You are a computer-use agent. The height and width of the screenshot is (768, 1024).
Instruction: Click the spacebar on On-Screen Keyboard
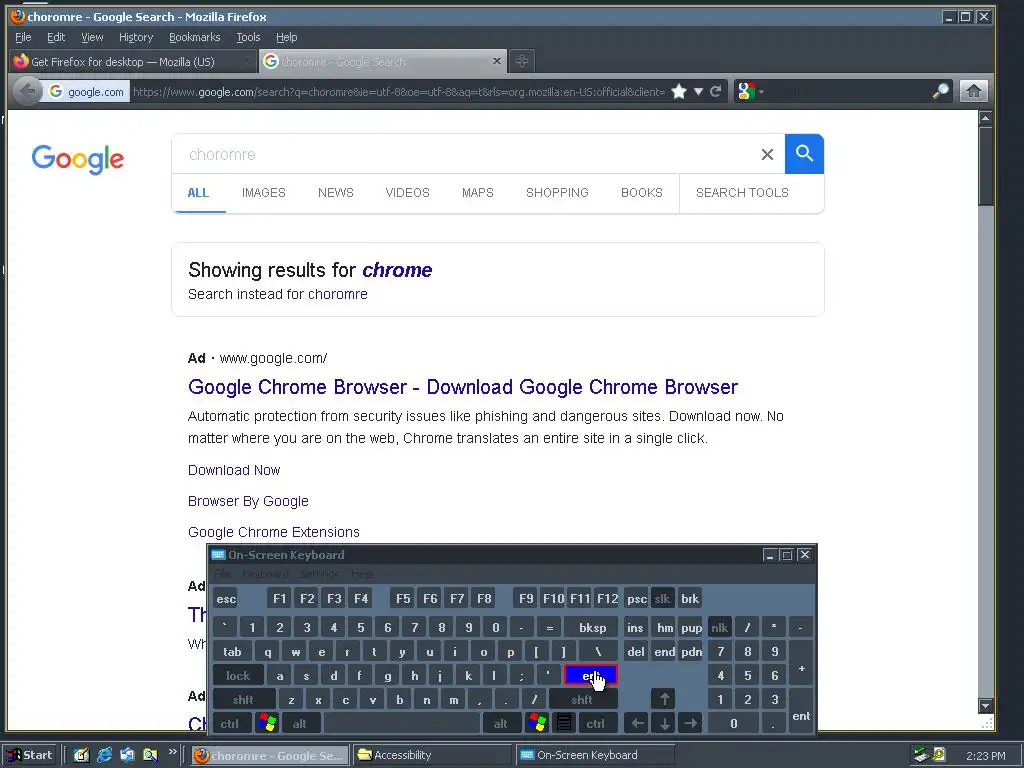click(x=402, y=723)
